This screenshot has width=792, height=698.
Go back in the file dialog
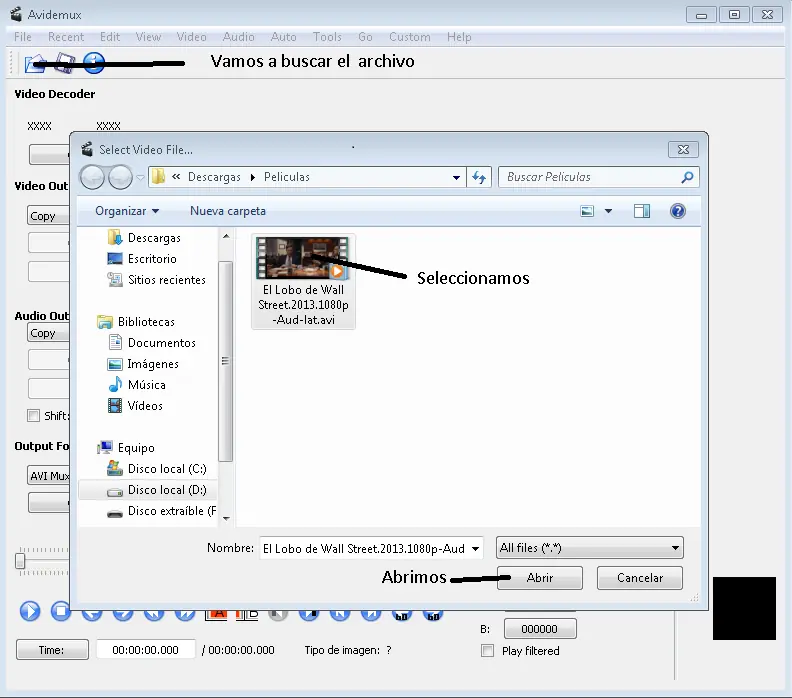92,177
